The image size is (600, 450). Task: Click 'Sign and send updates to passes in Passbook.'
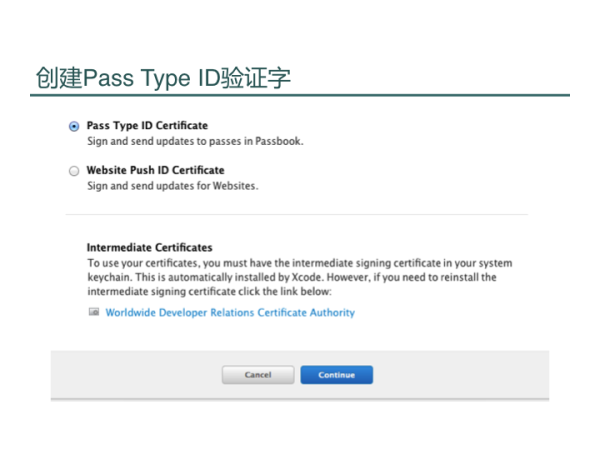(195, 141)
